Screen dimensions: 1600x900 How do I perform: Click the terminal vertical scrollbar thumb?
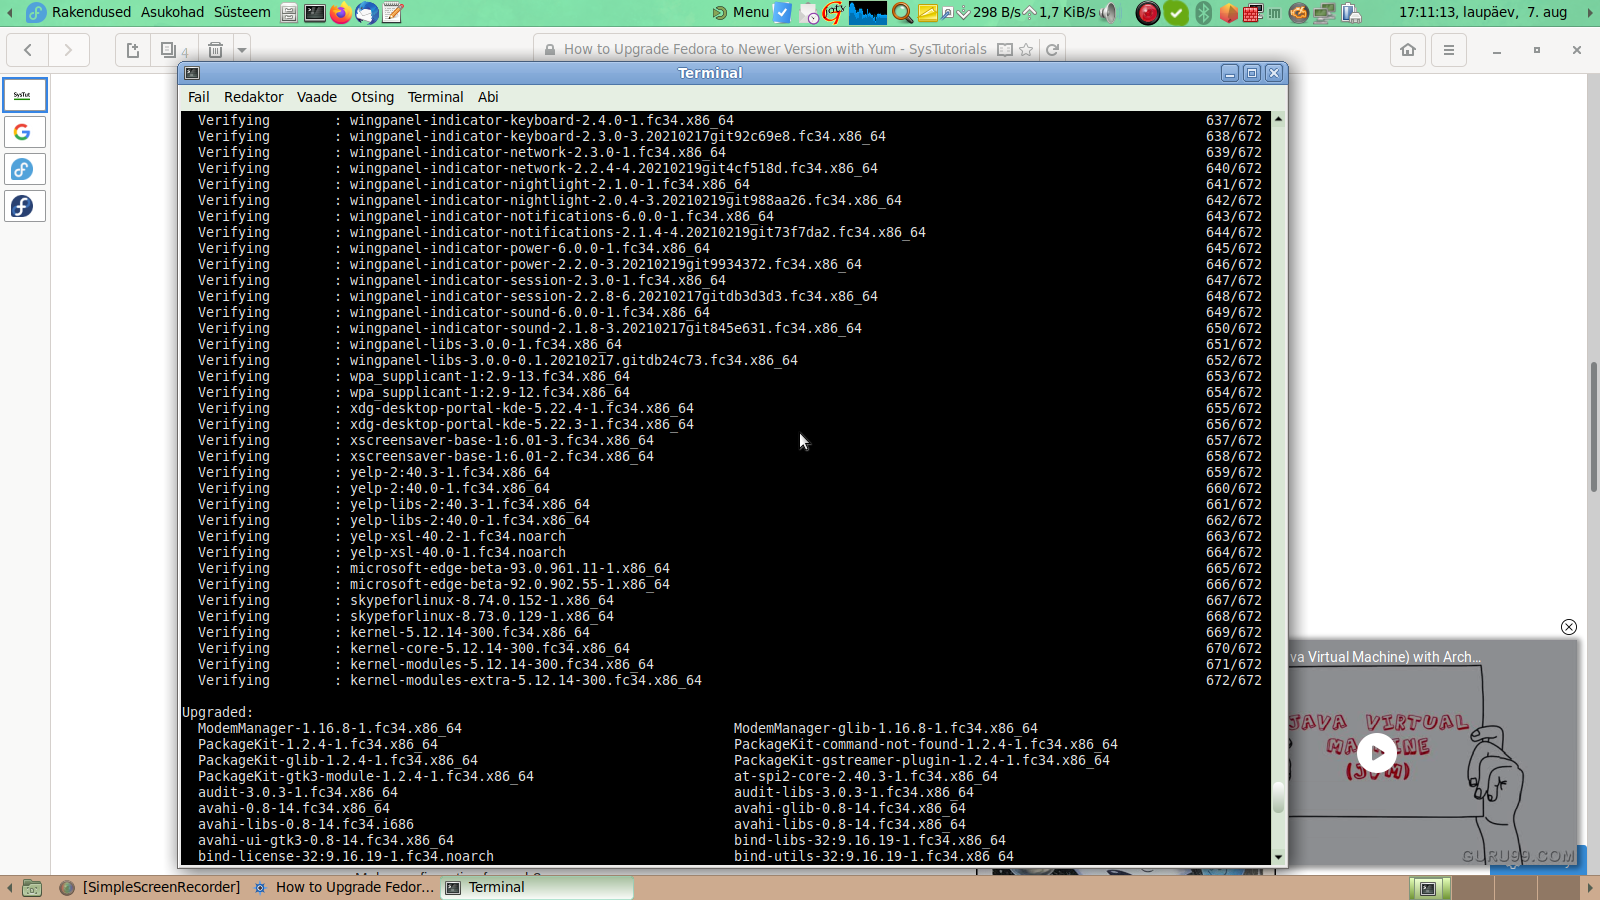coord(1278,797)
